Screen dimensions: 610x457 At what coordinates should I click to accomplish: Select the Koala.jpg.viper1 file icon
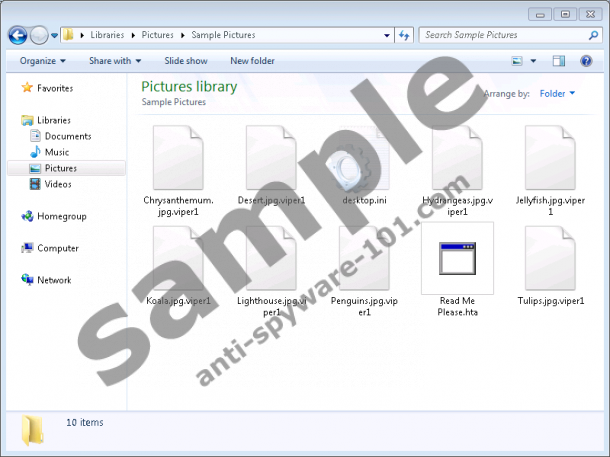[178, 258]
